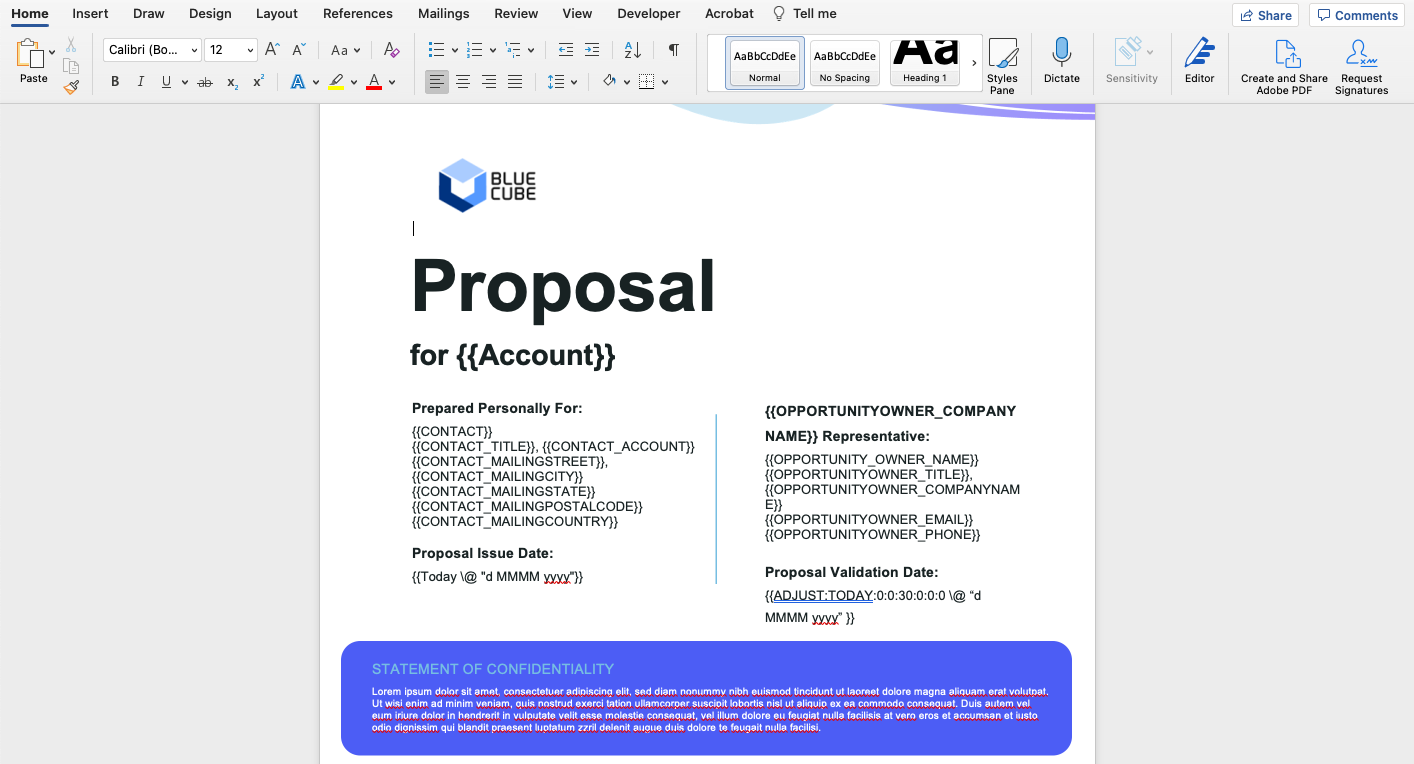Expand the styles gallery with the arrow
The height and width of the screenshot is (764, 1414).
tap(974, 63)
